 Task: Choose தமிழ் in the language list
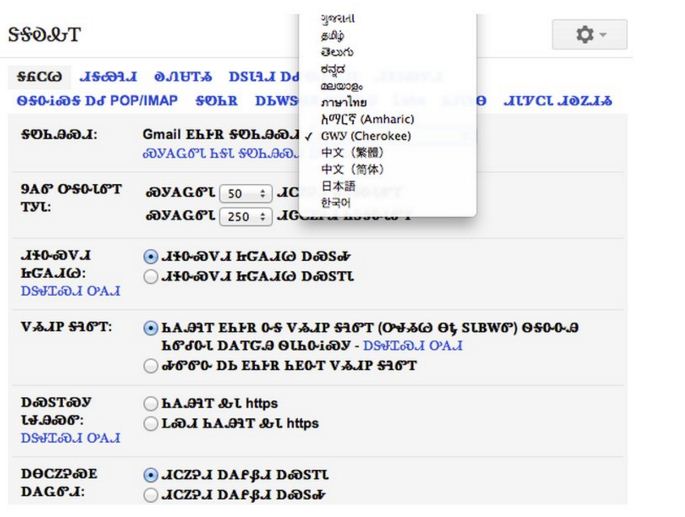(x=332, y=35)
